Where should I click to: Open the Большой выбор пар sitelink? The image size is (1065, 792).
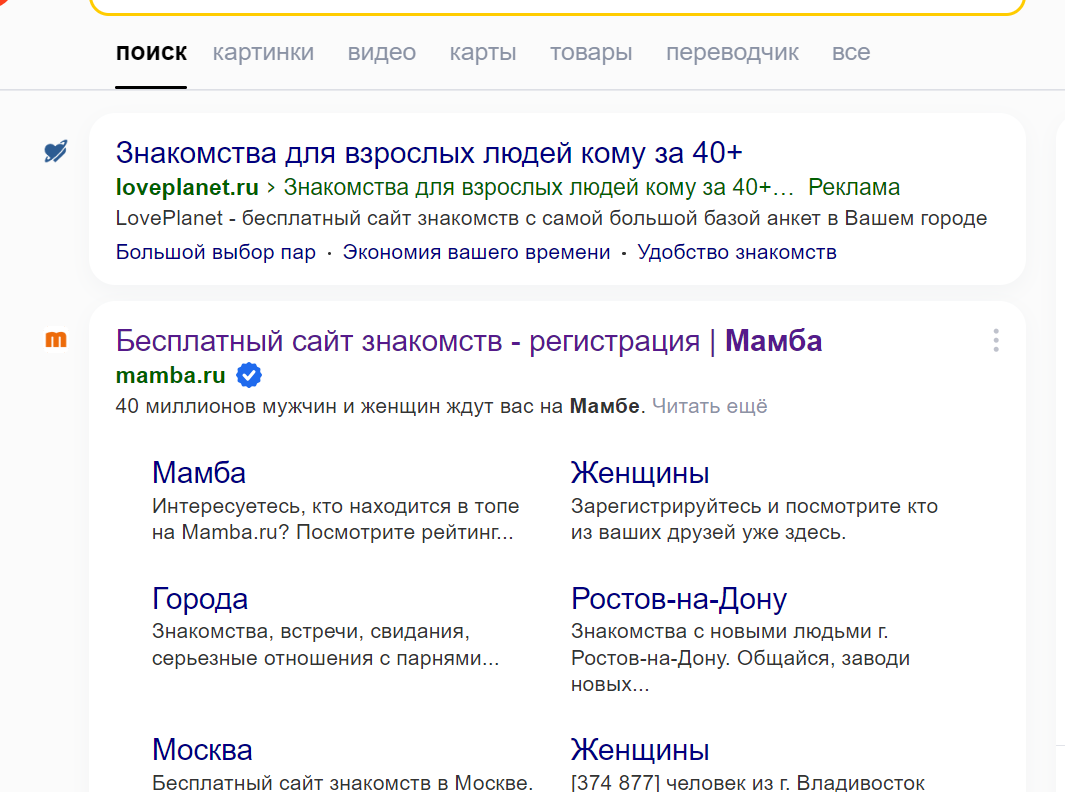pos(215,252)
